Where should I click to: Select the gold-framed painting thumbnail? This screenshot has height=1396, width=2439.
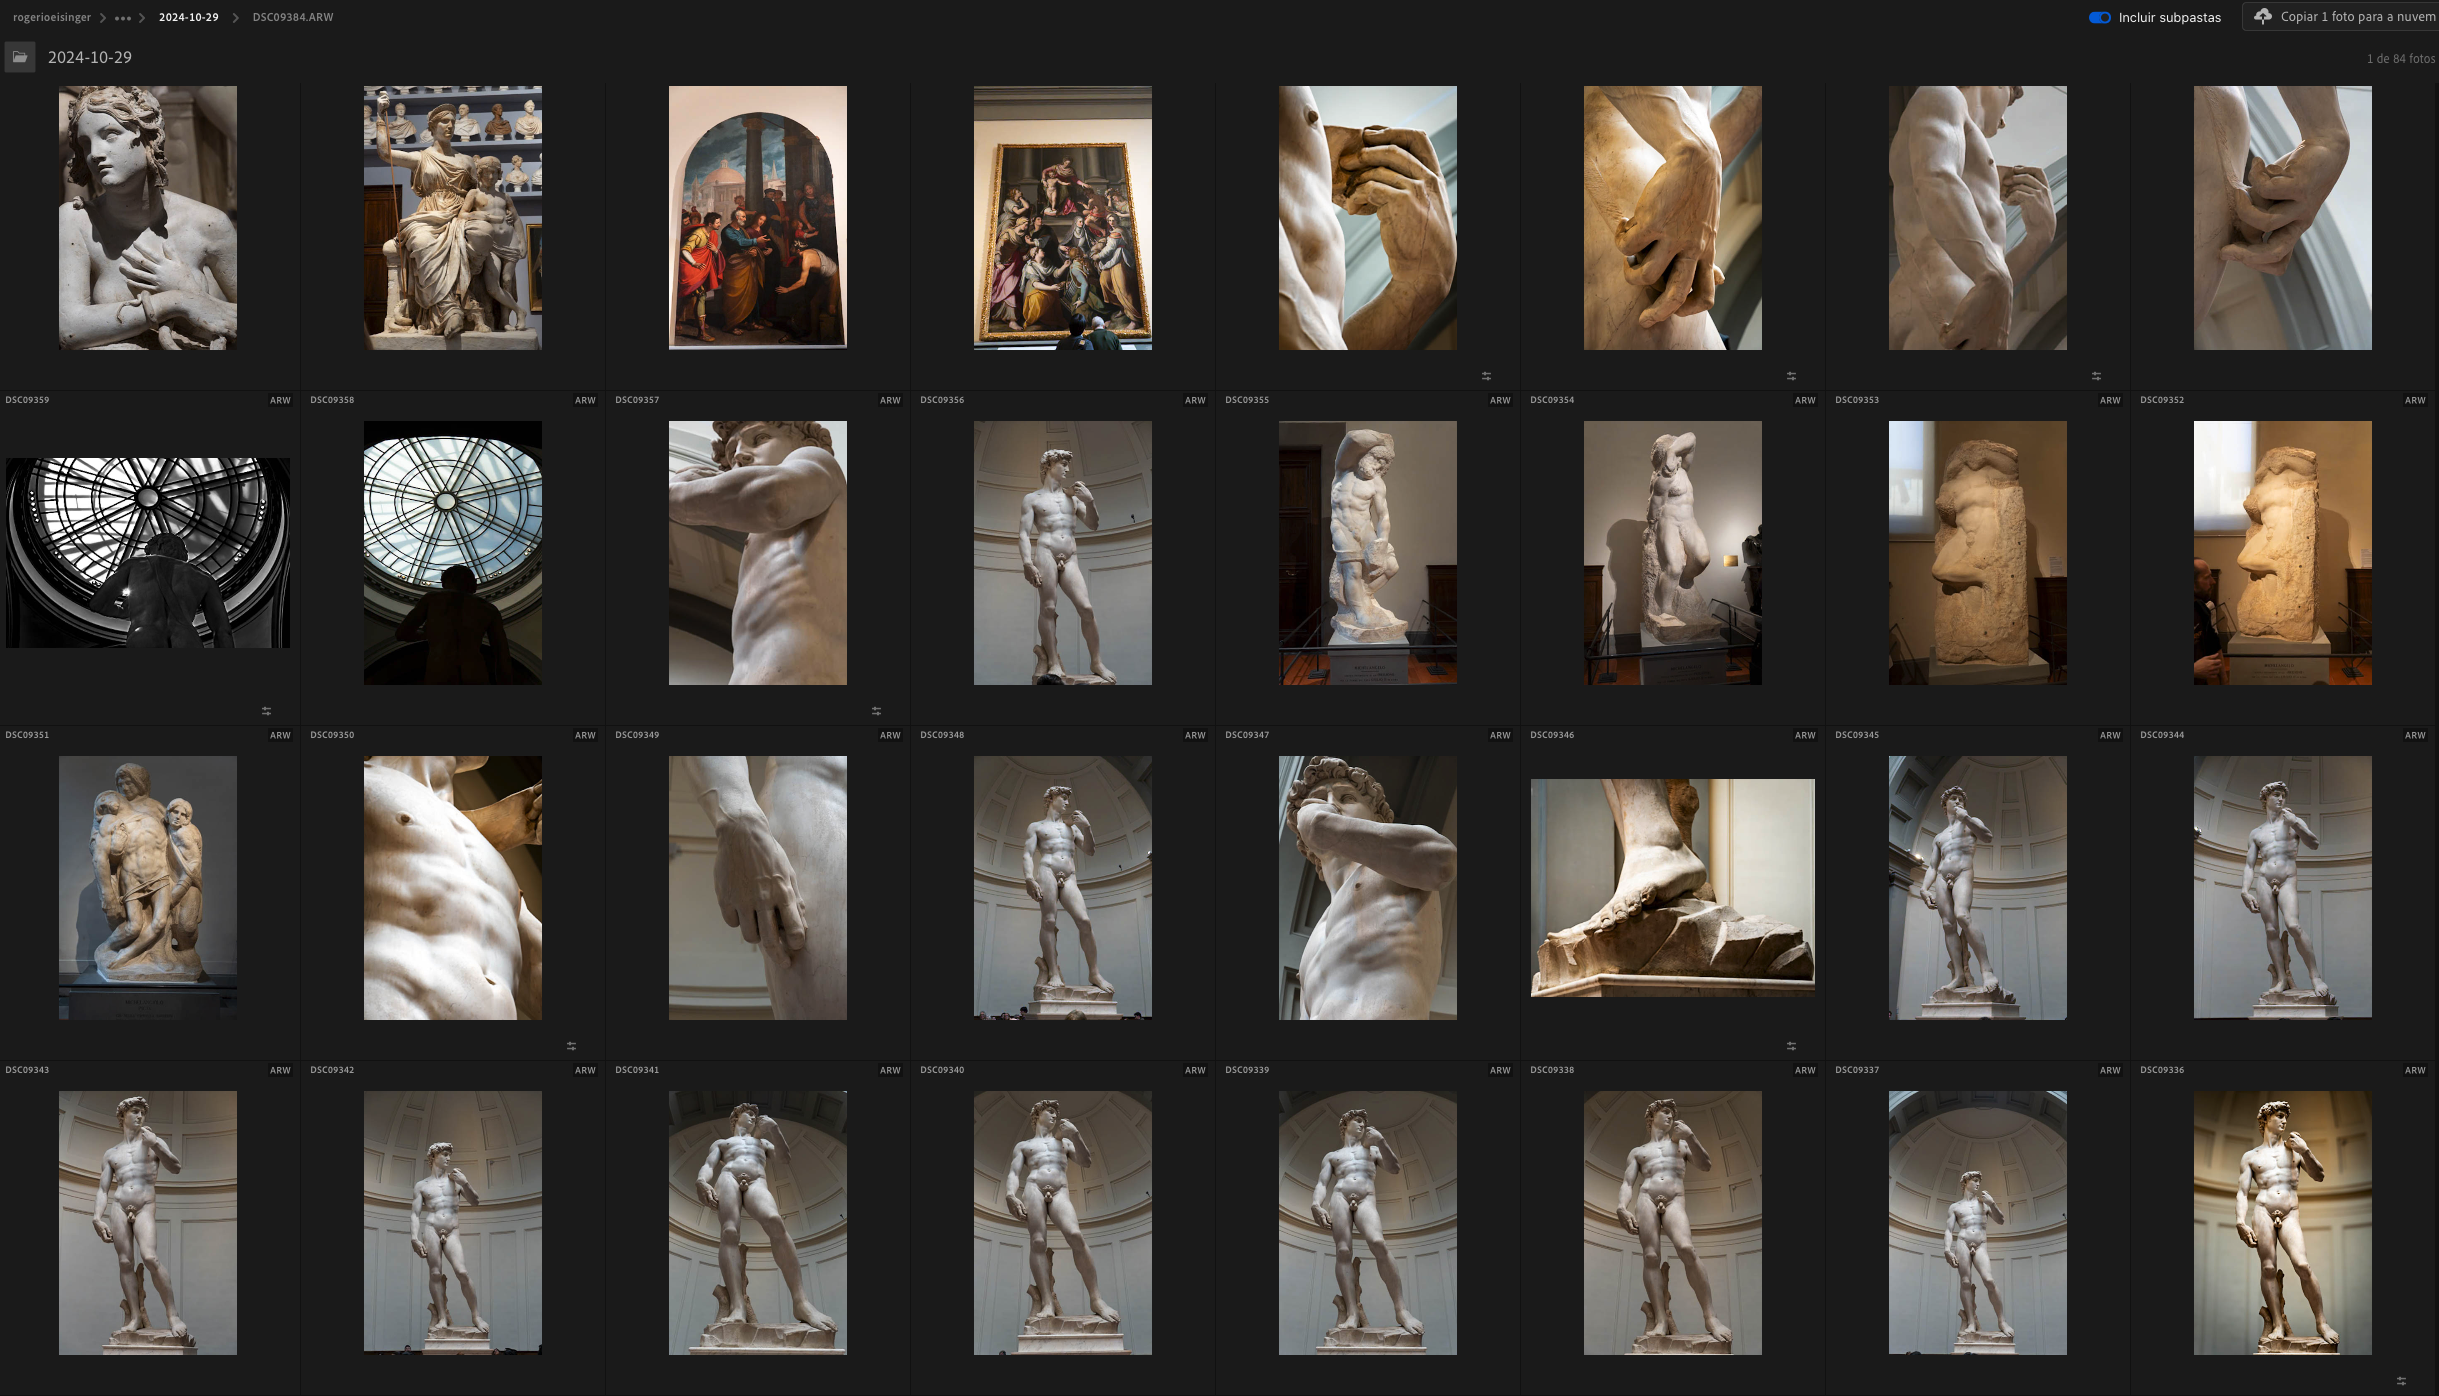tap(1063, 218)
